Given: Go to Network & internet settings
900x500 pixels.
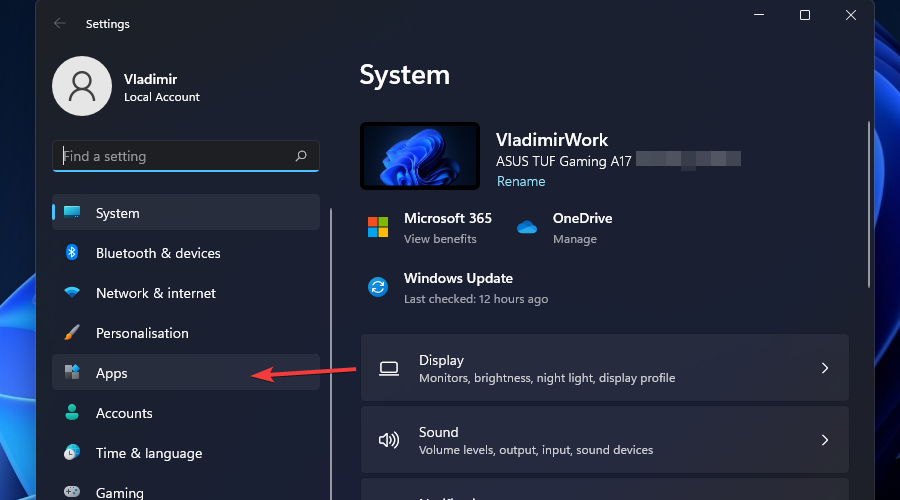Looking at the screenshot, I should tap(186, 293).
